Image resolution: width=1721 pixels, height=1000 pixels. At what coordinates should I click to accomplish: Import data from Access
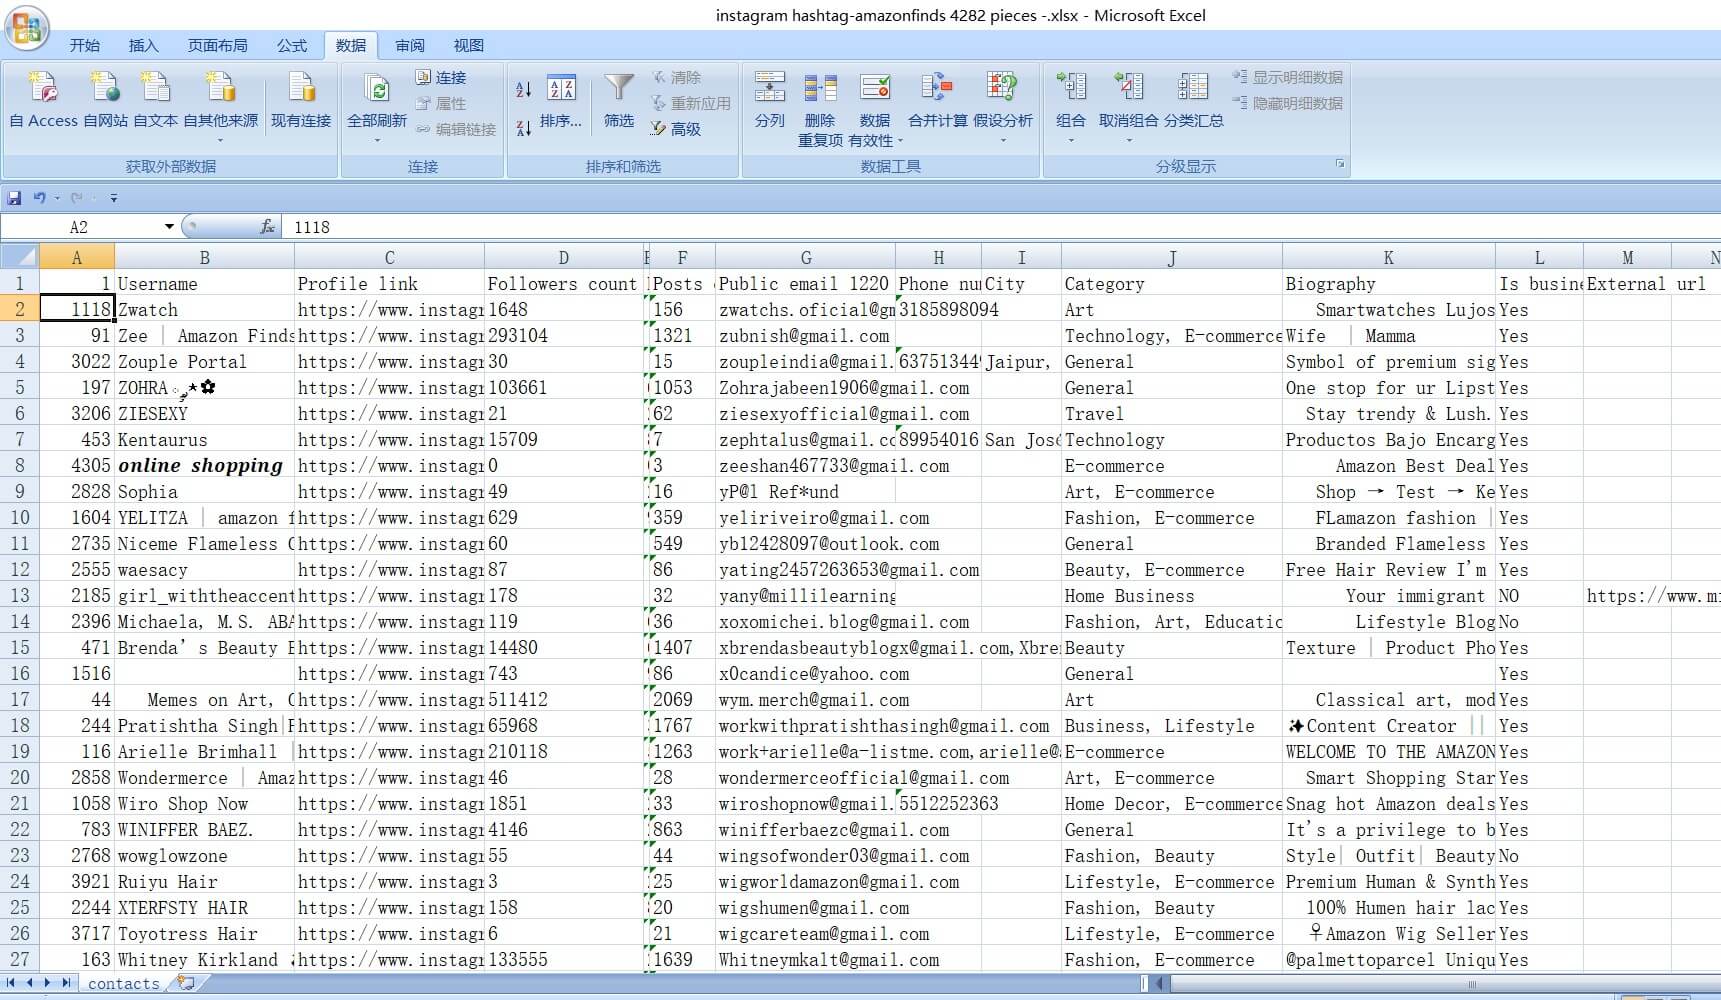[x=43, y=100]
